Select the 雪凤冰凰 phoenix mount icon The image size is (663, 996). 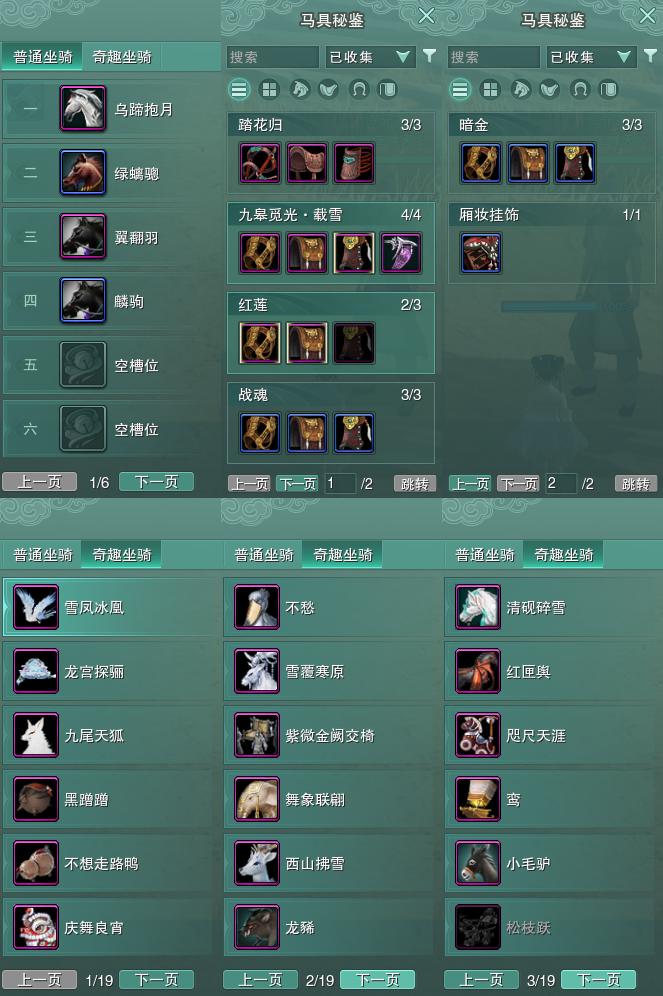tap(36, 607)
